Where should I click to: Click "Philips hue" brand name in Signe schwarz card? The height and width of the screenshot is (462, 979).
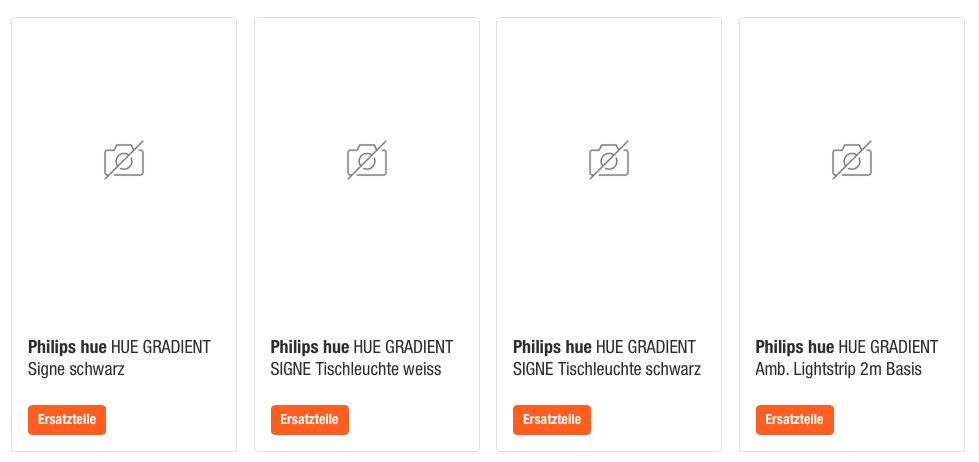coord(67,348)
